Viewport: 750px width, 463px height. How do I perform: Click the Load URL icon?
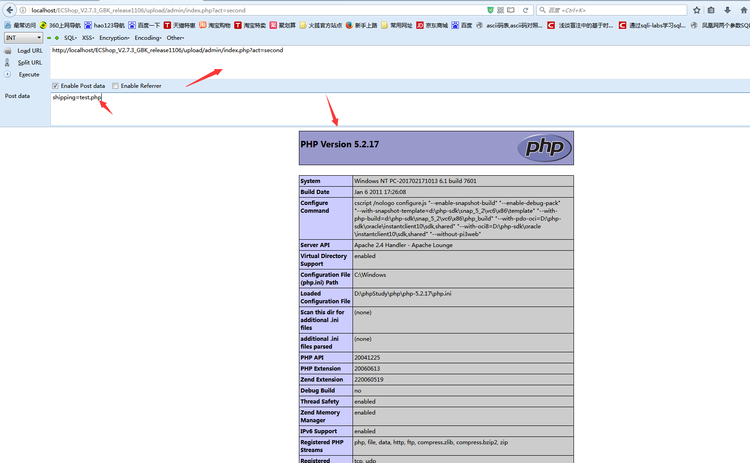click(x=8, y=50)
